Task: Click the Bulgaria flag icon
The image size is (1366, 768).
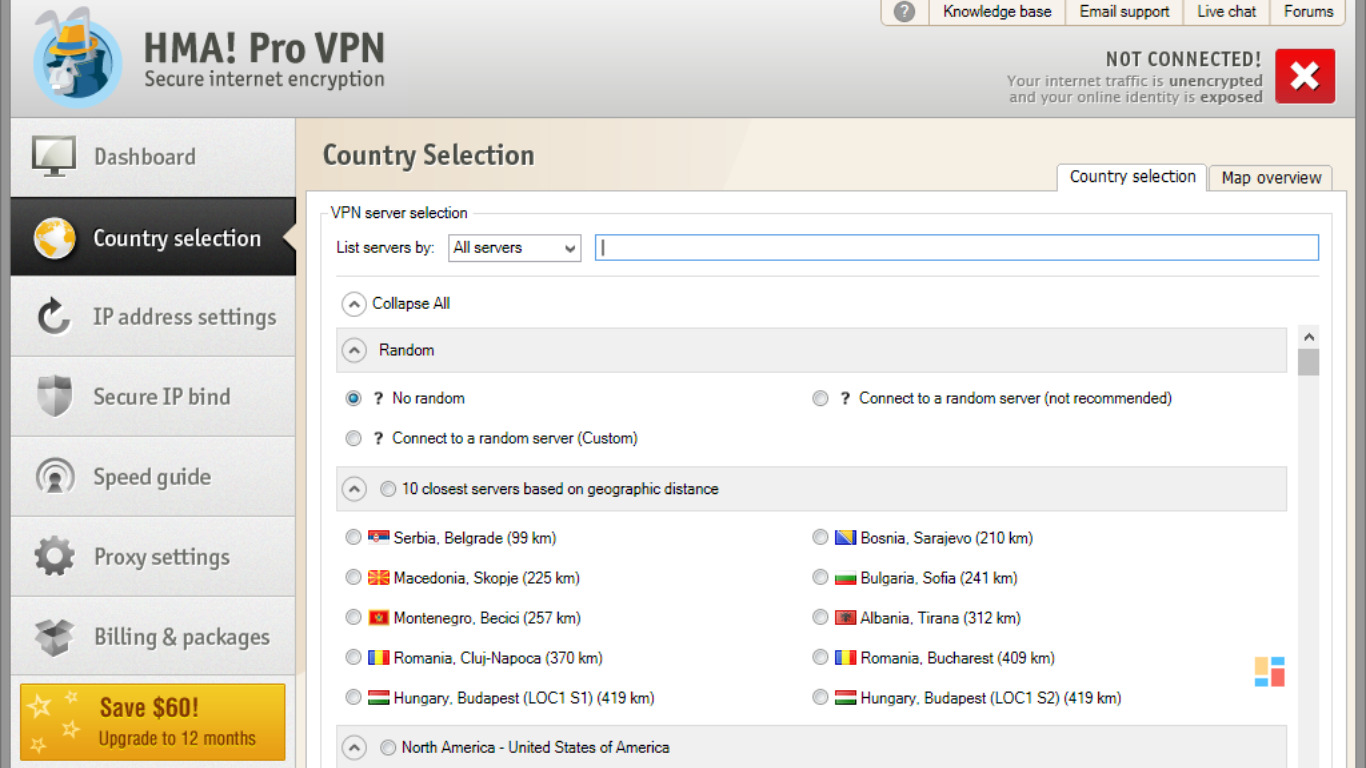Action: (845, 578)
